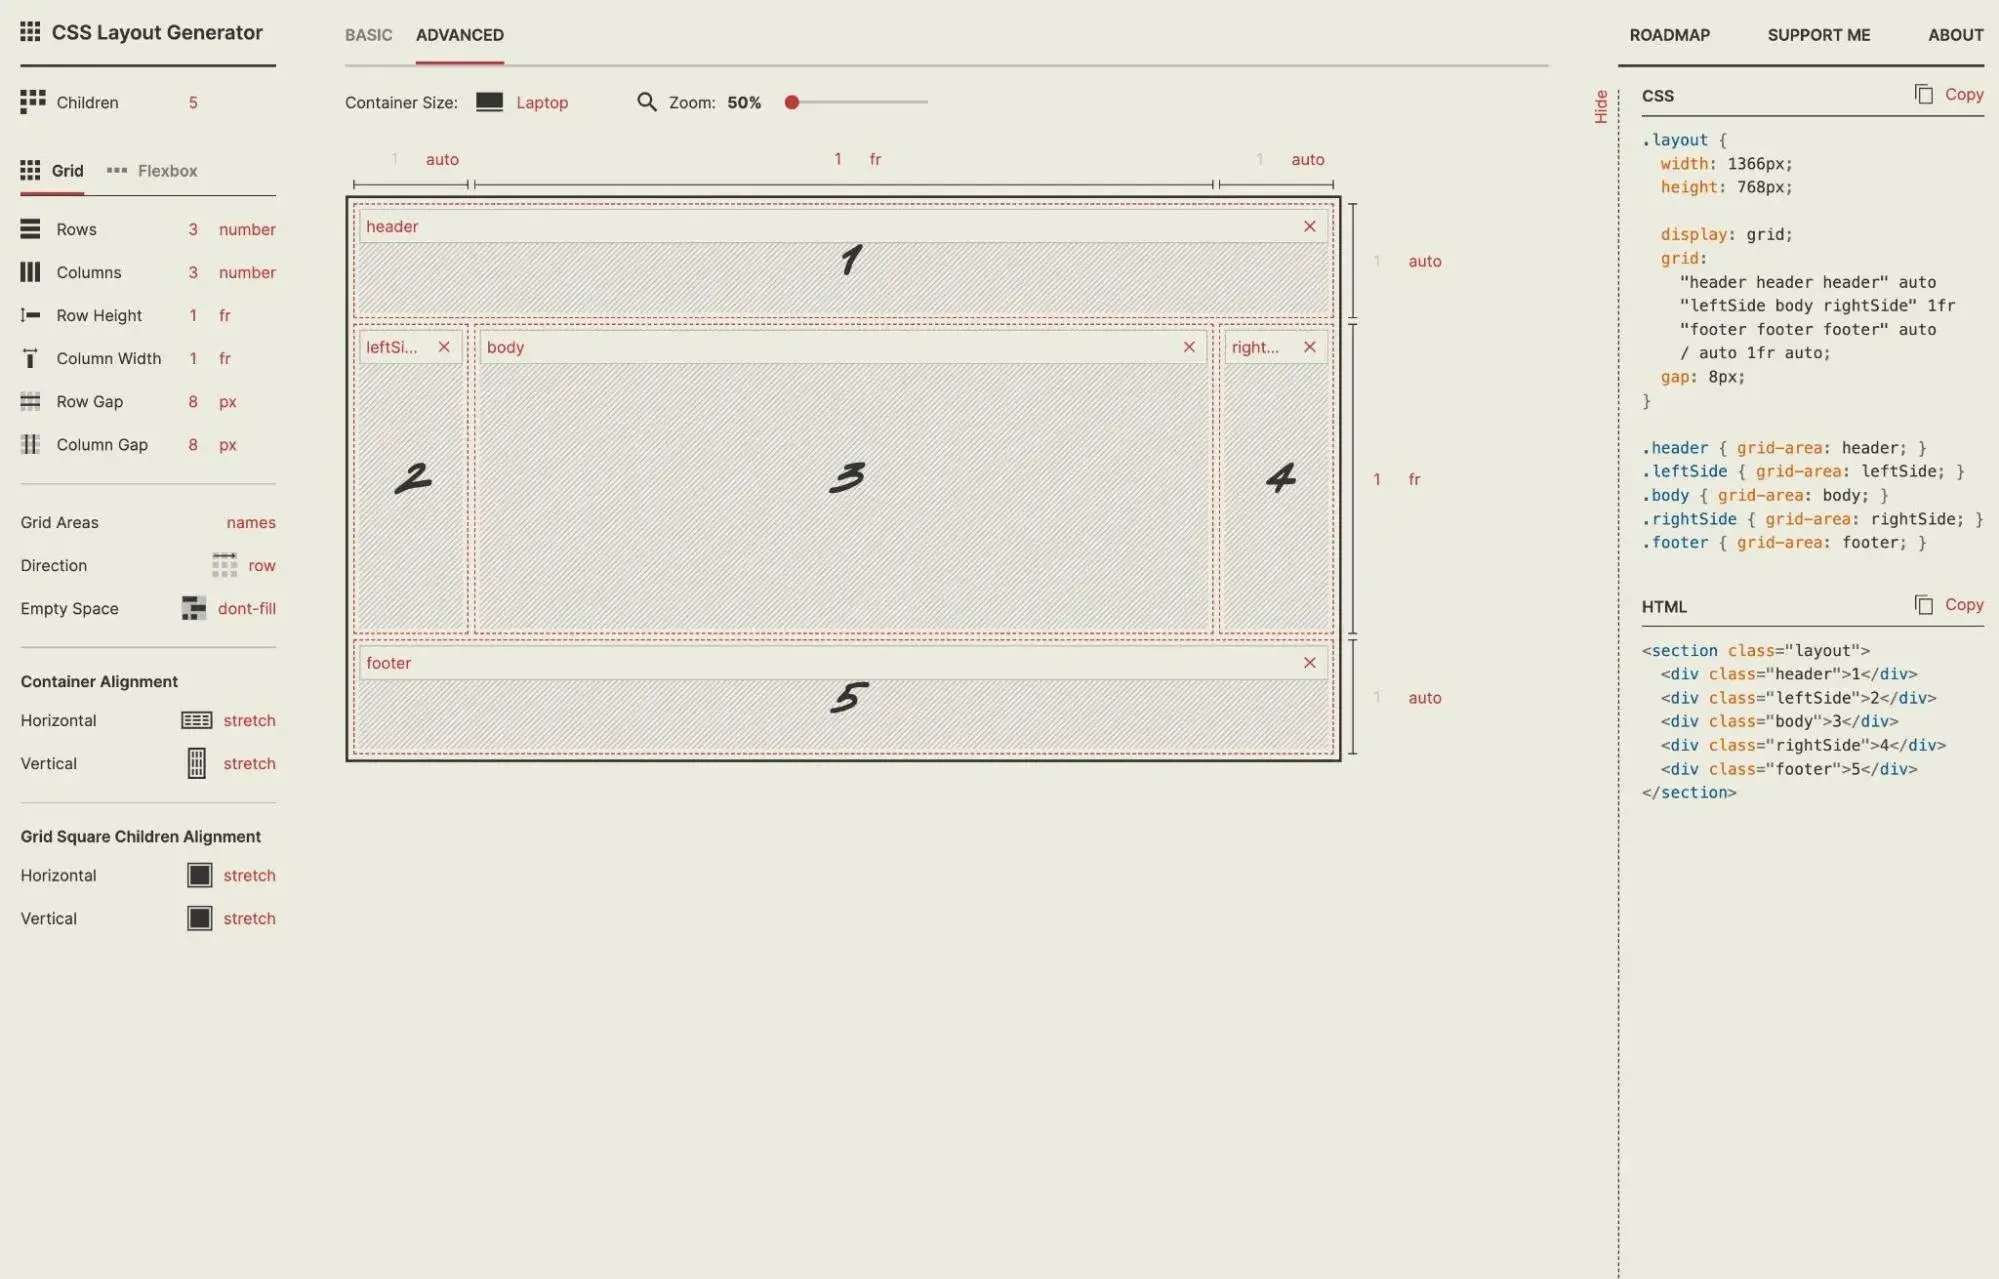Screen dimensions: 1999x1279
Task: Remove the body grid area
Action: (1189, 347)
